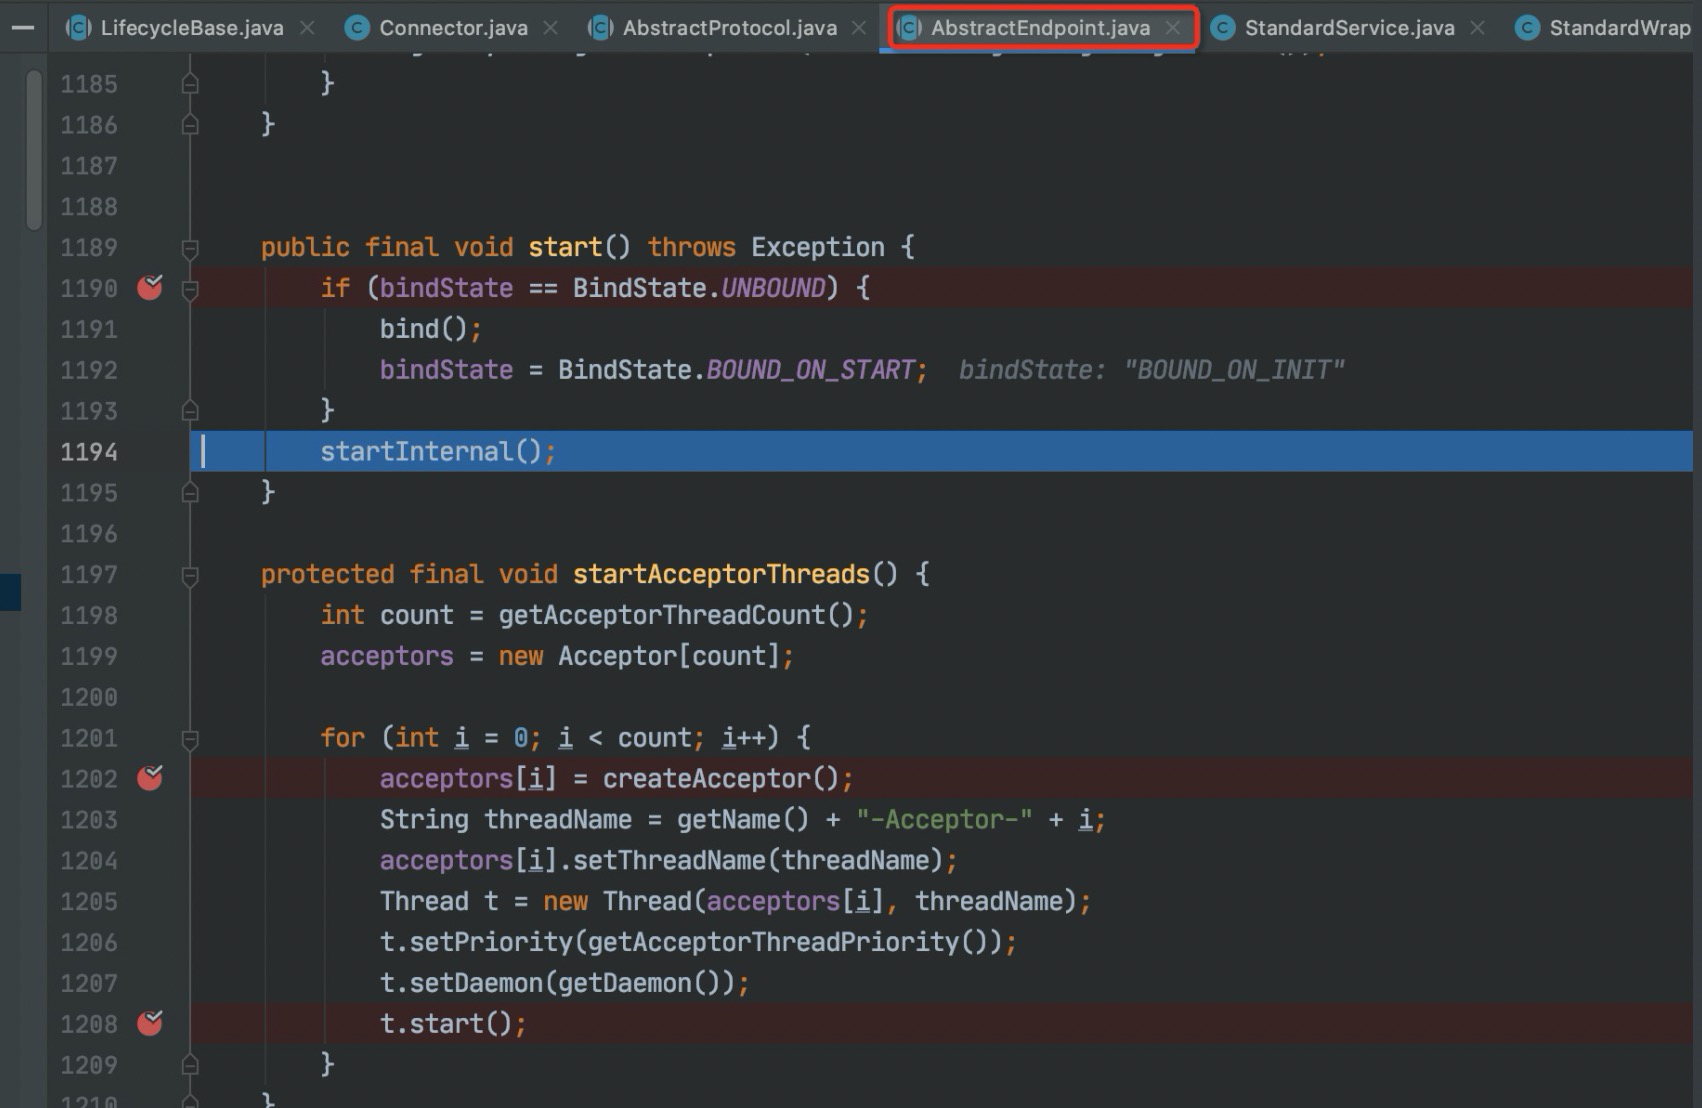The image size is (1702, 1108).
Task: Collapse the if block at line 1190
Action: [x=190, y=289]
